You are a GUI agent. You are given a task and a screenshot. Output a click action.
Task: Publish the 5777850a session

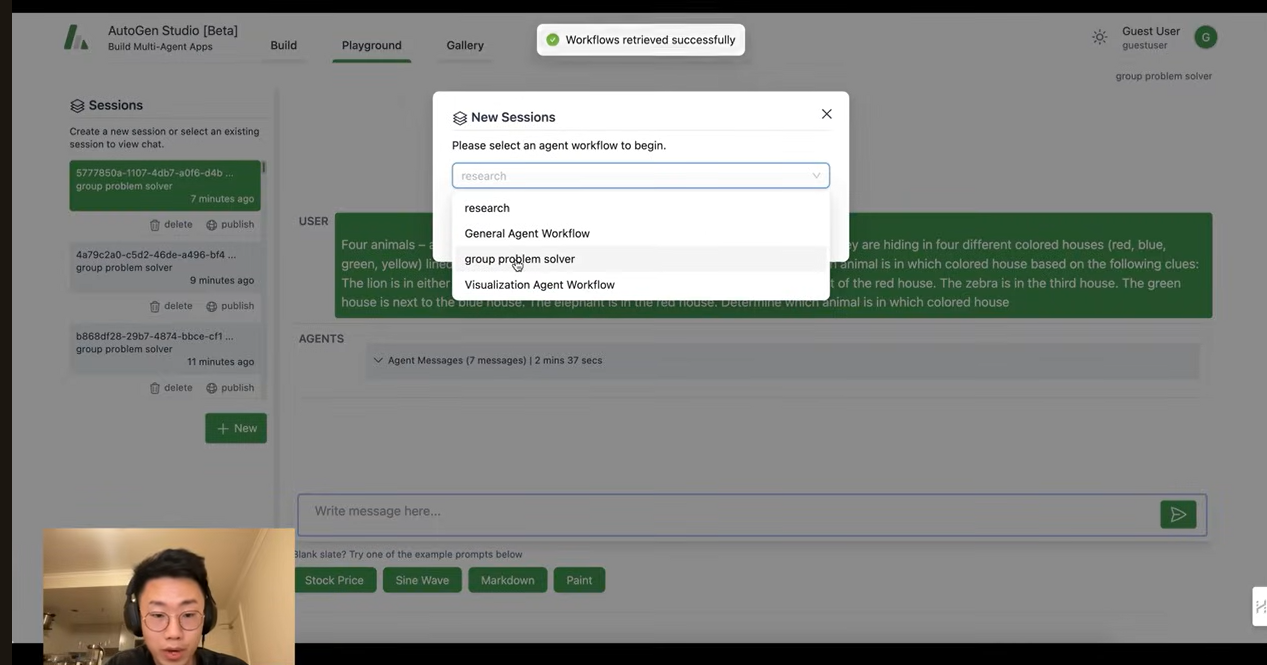click(230, 225)
